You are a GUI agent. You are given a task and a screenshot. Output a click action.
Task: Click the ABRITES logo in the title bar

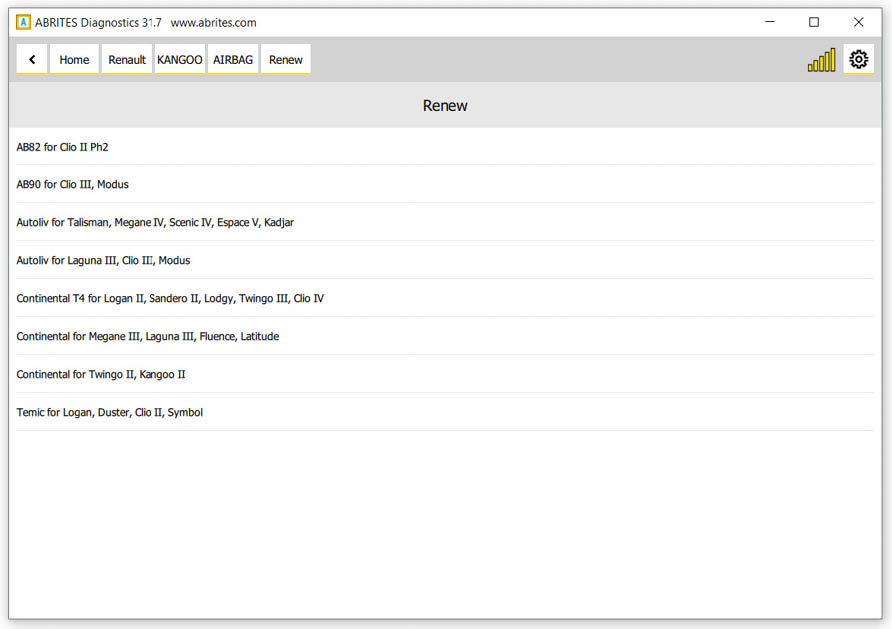pyautogui.click(x=23, y=22)
